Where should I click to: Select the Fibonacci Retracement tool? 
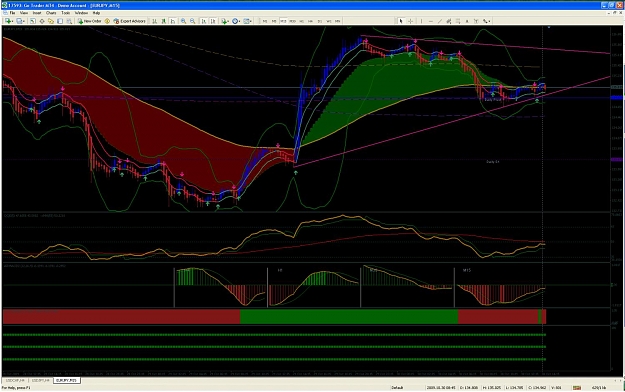[x=458, y=21]
